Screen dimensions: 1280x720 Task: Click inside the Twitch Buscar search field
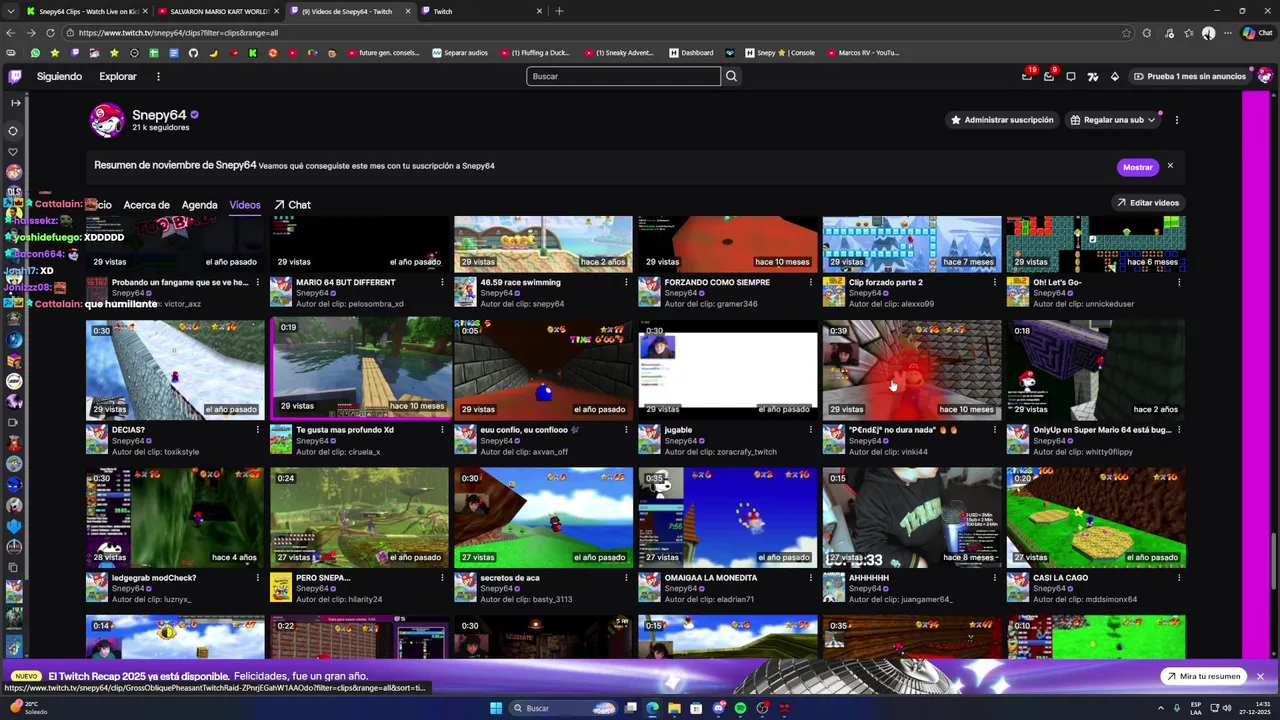[x=623, y=76]
